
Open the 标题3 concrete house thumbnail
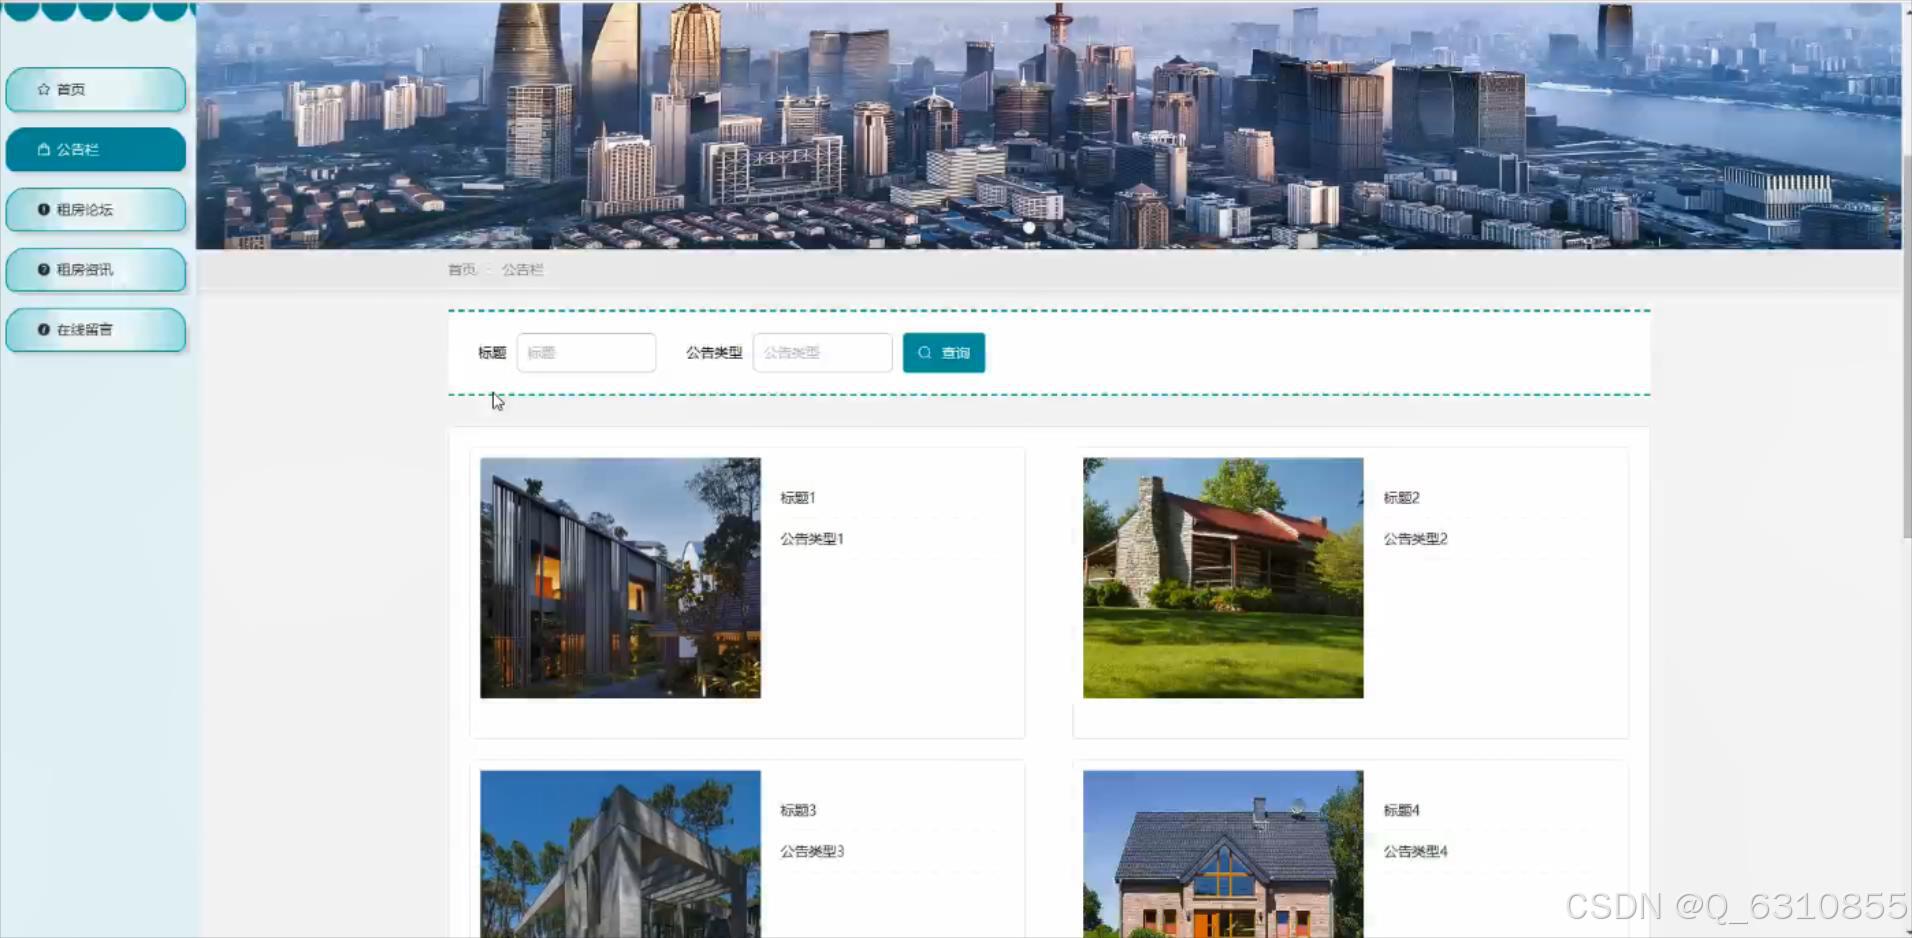(x=620, y=854)
